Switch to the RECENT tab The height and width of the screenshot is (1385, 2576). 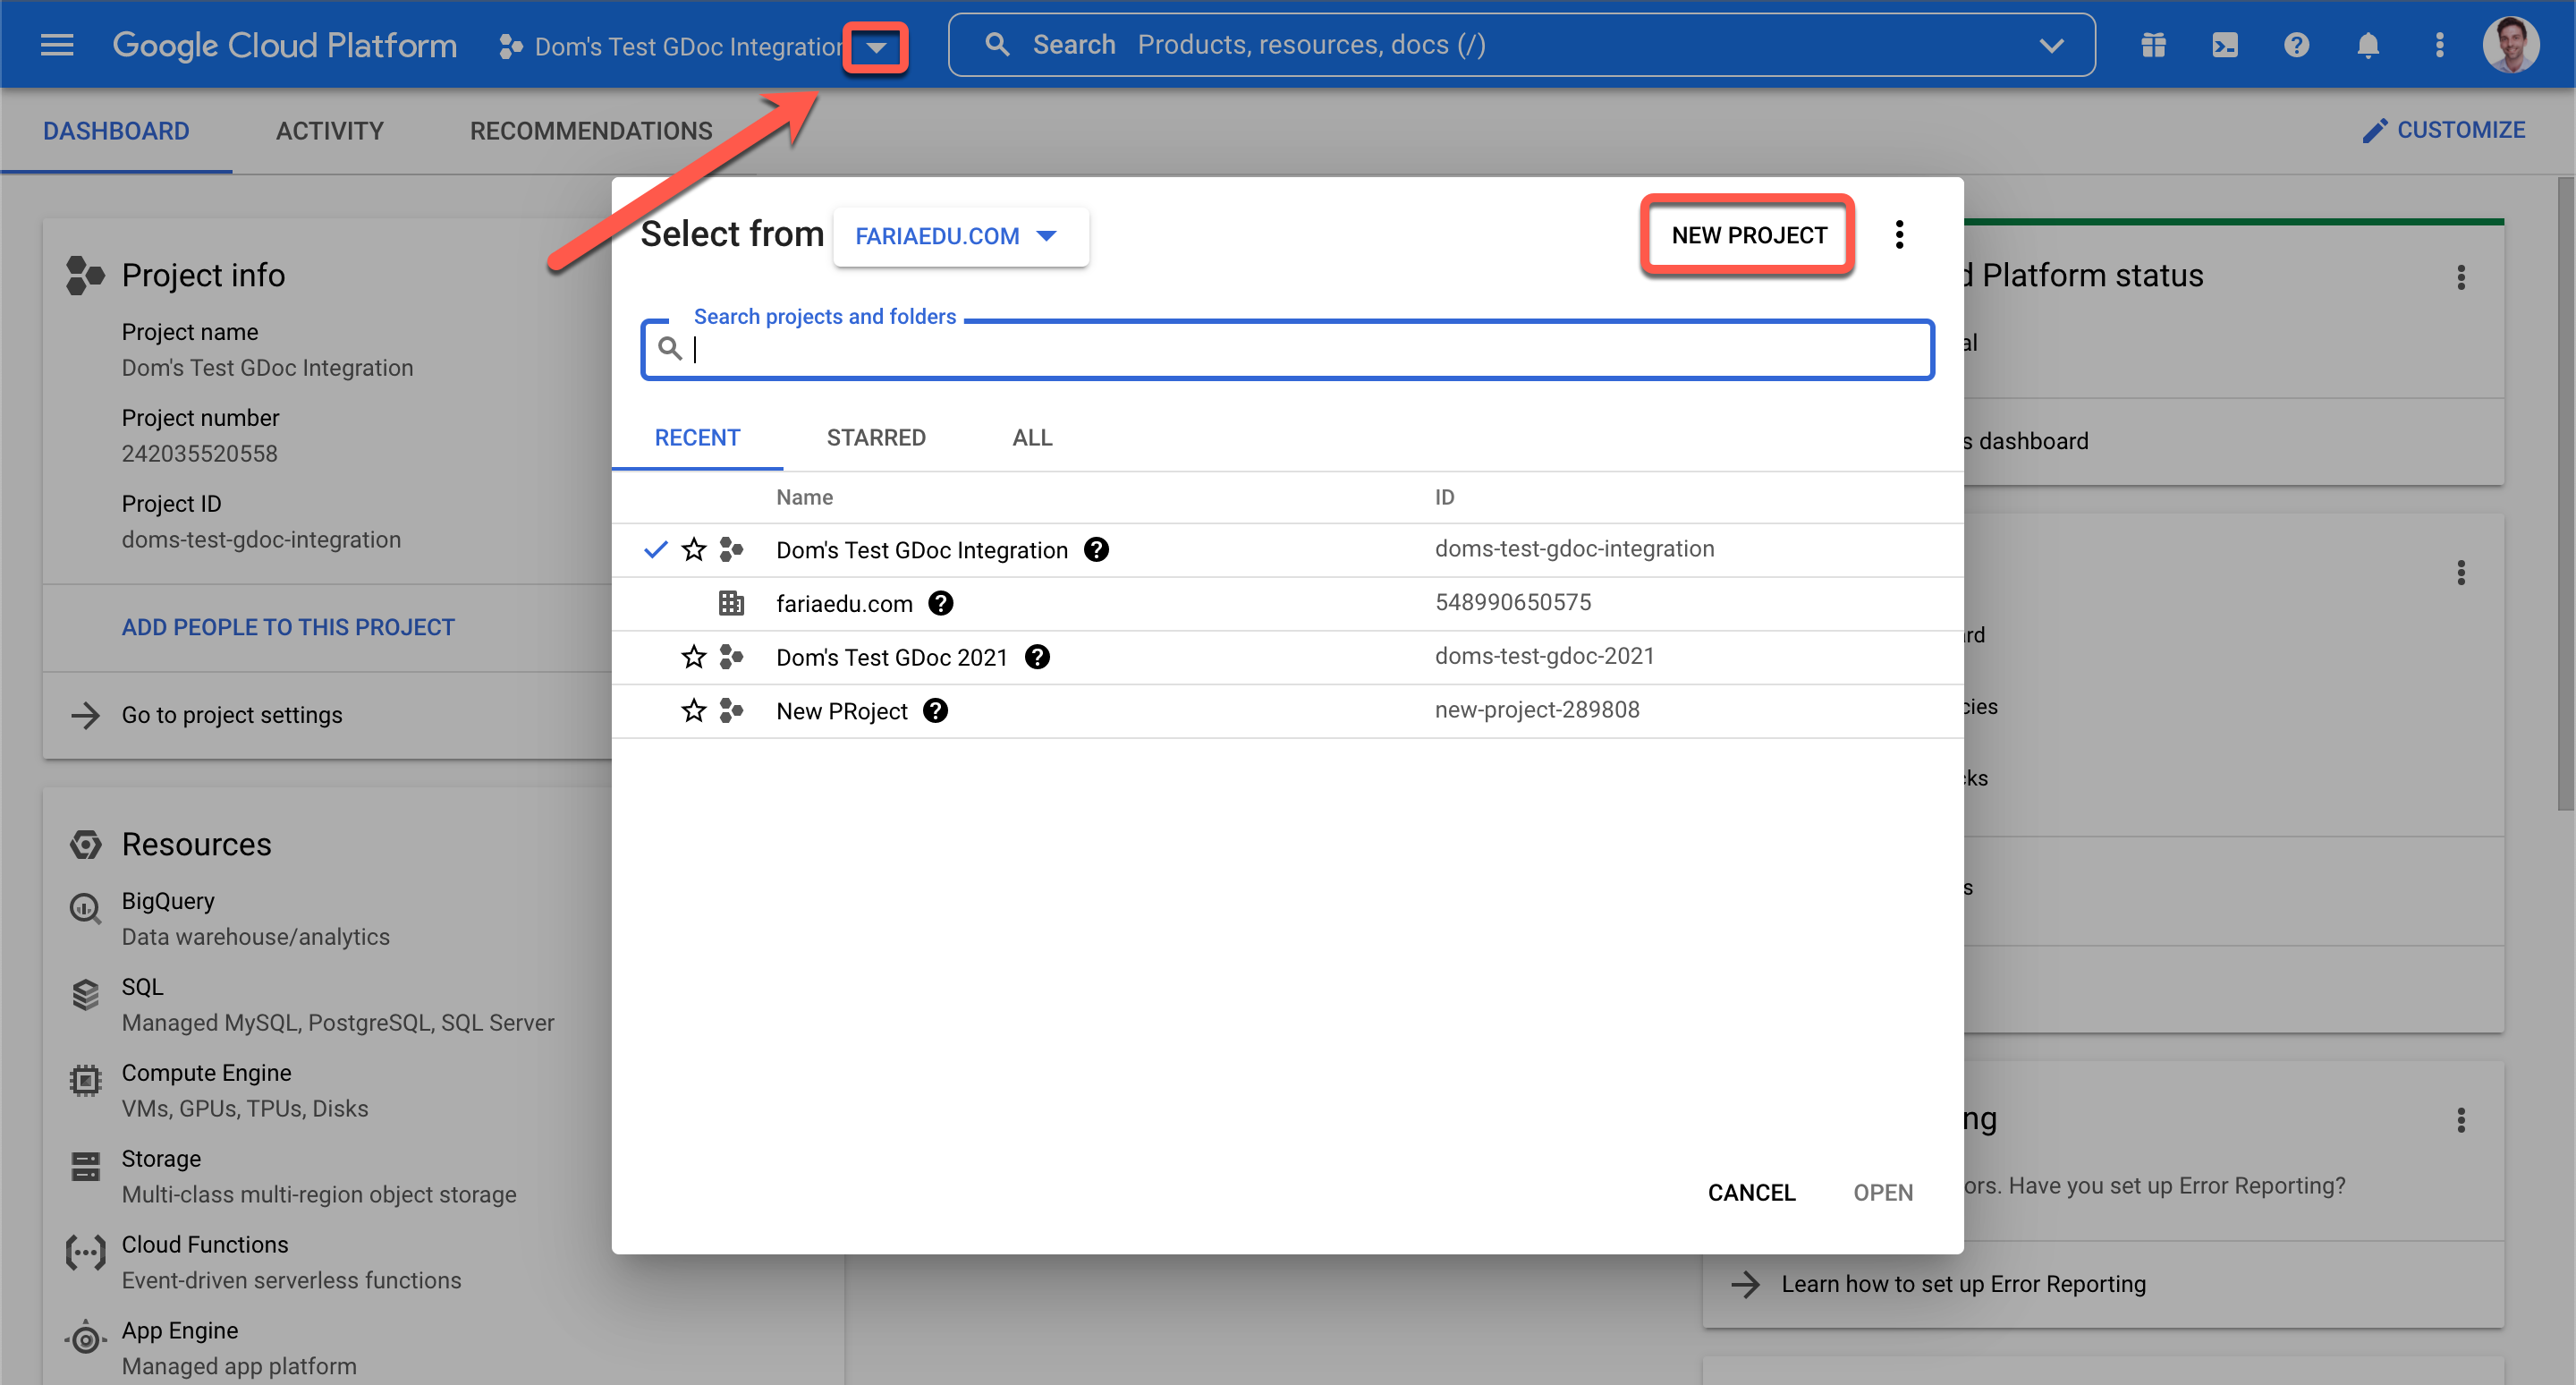pos(697,438)
